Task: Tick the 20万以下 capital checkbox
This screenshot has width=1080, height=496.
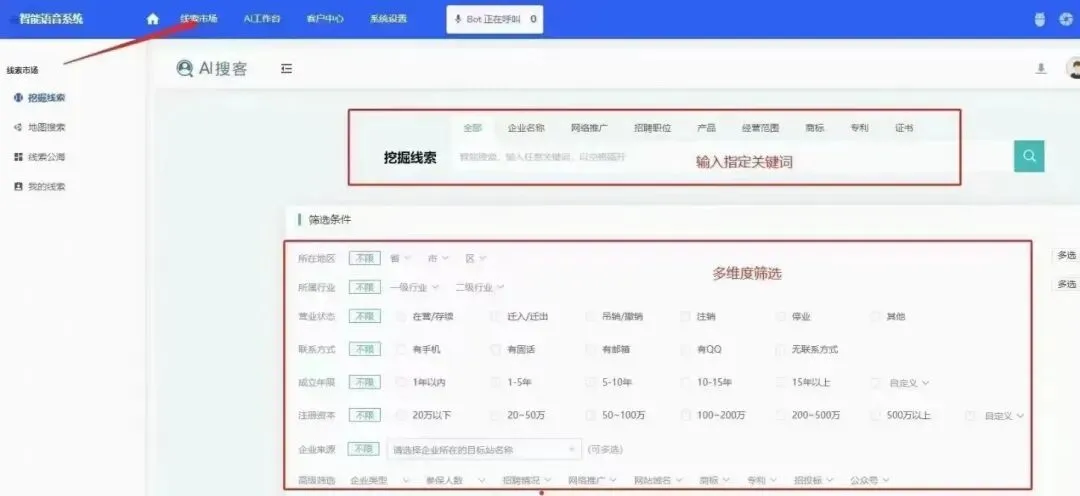Action: click(401, 415)
